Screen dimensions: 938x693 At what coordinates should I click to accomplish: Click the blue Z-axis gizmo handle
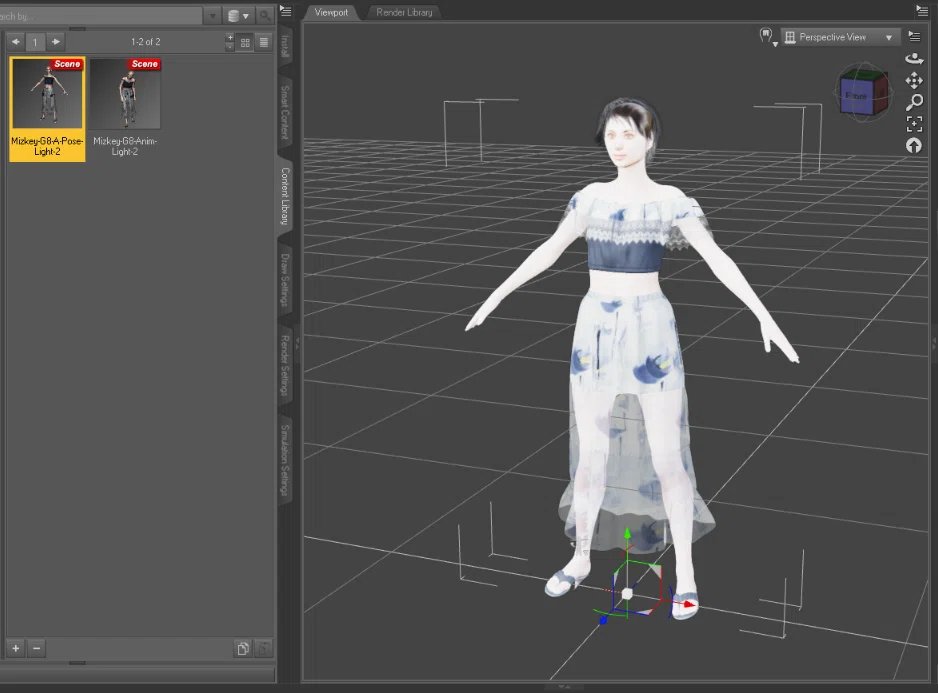603,621
